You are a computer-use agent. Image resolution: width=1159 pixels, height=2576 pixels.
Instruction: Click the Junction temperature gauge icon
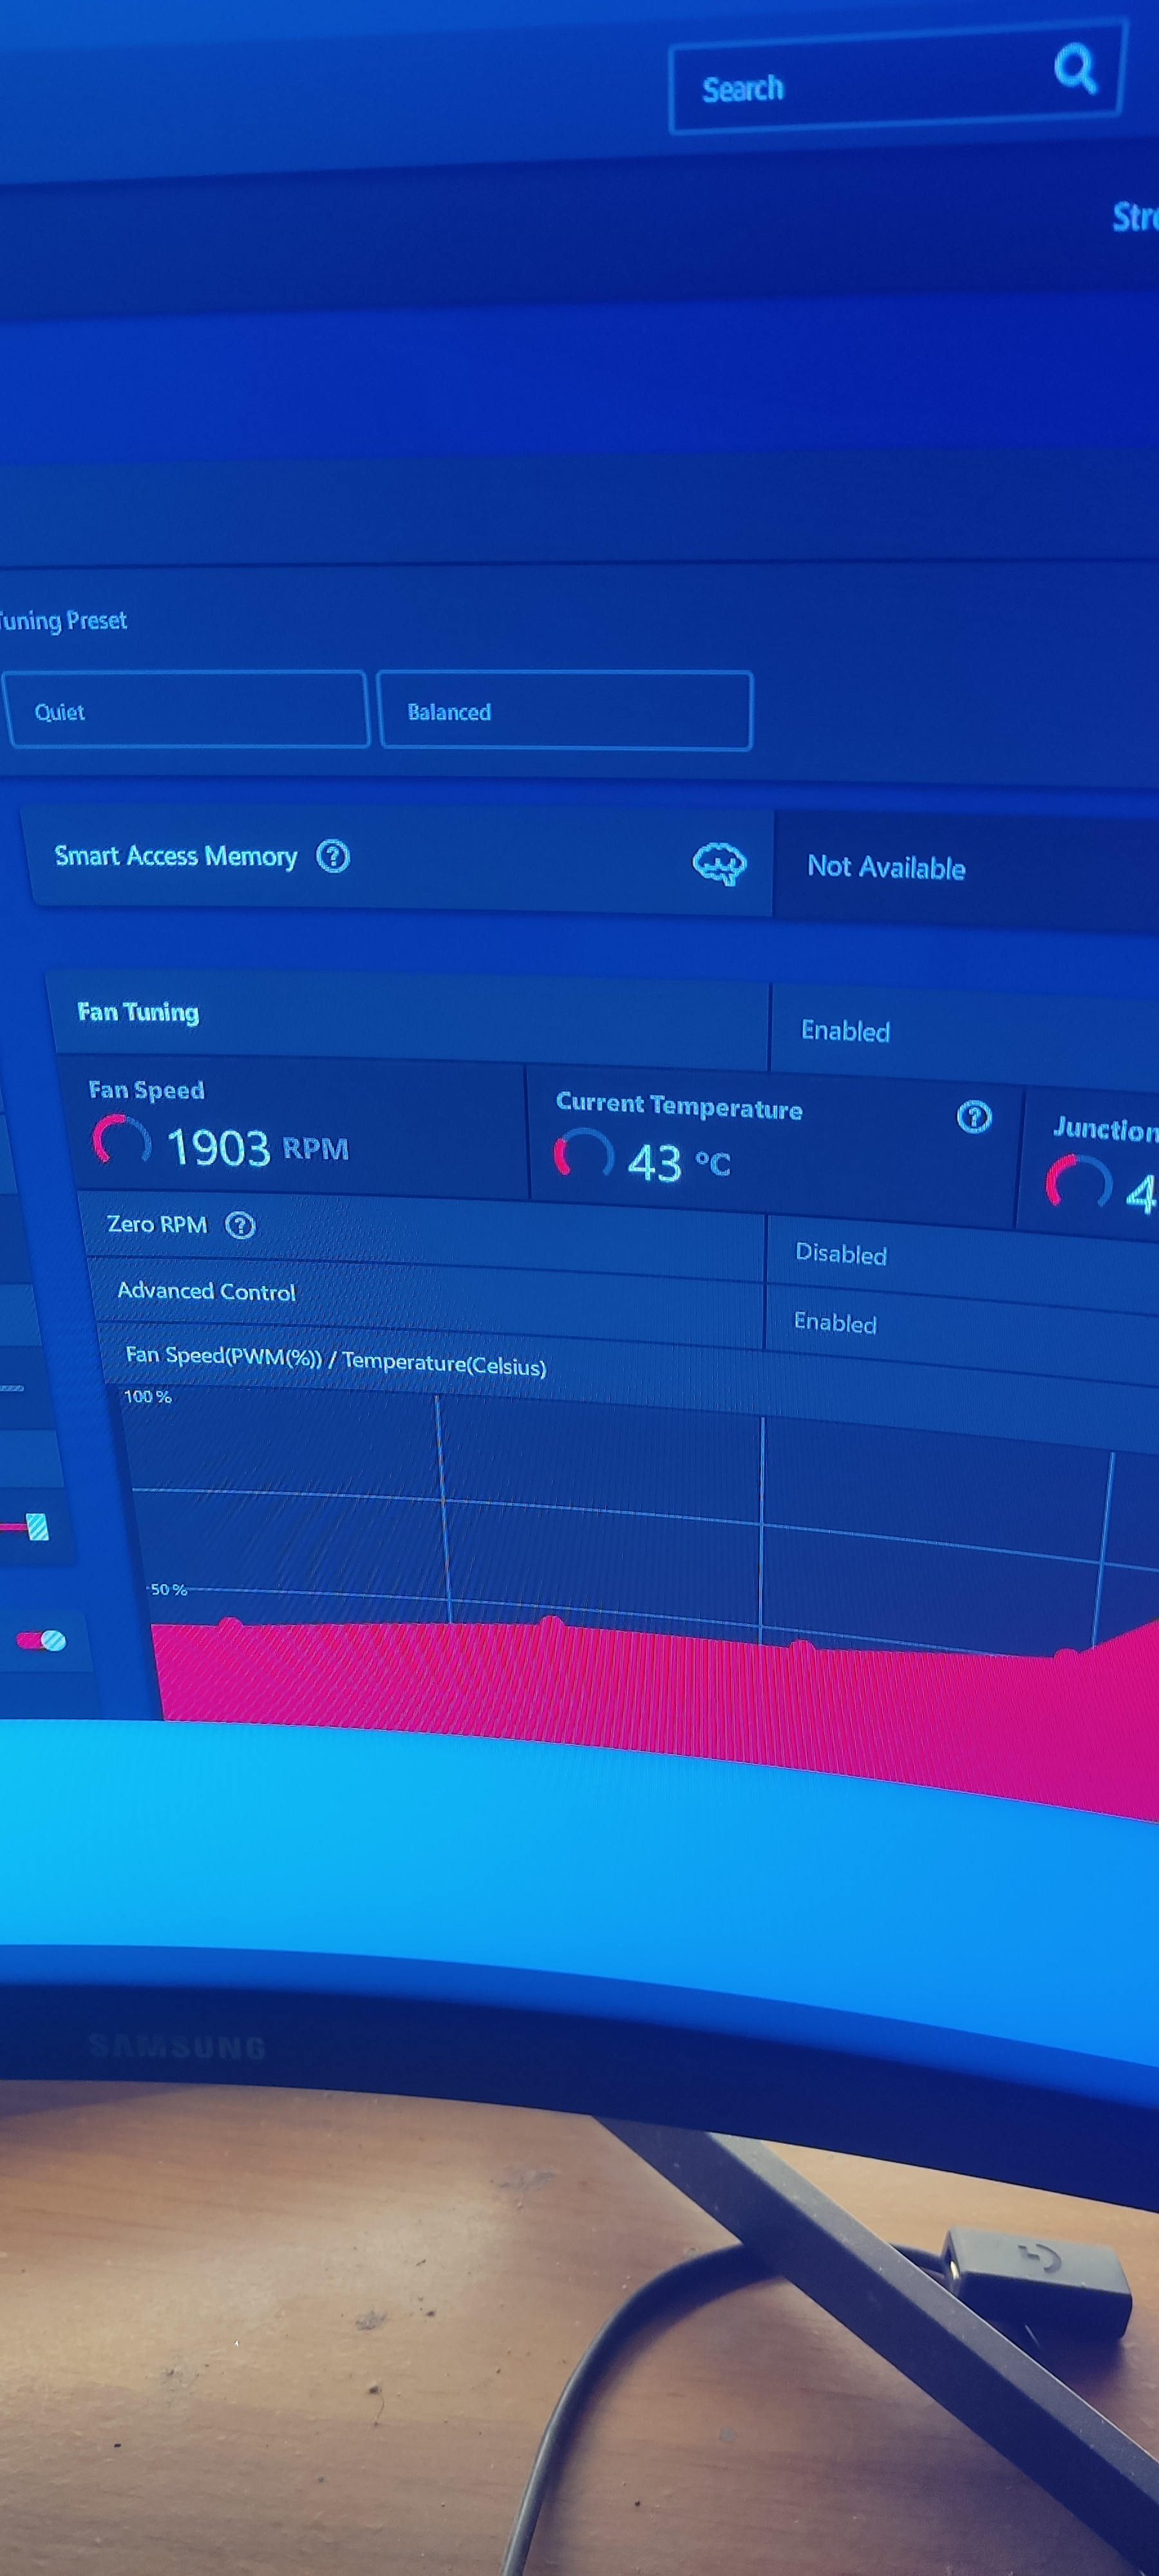pos(1078,1184)
